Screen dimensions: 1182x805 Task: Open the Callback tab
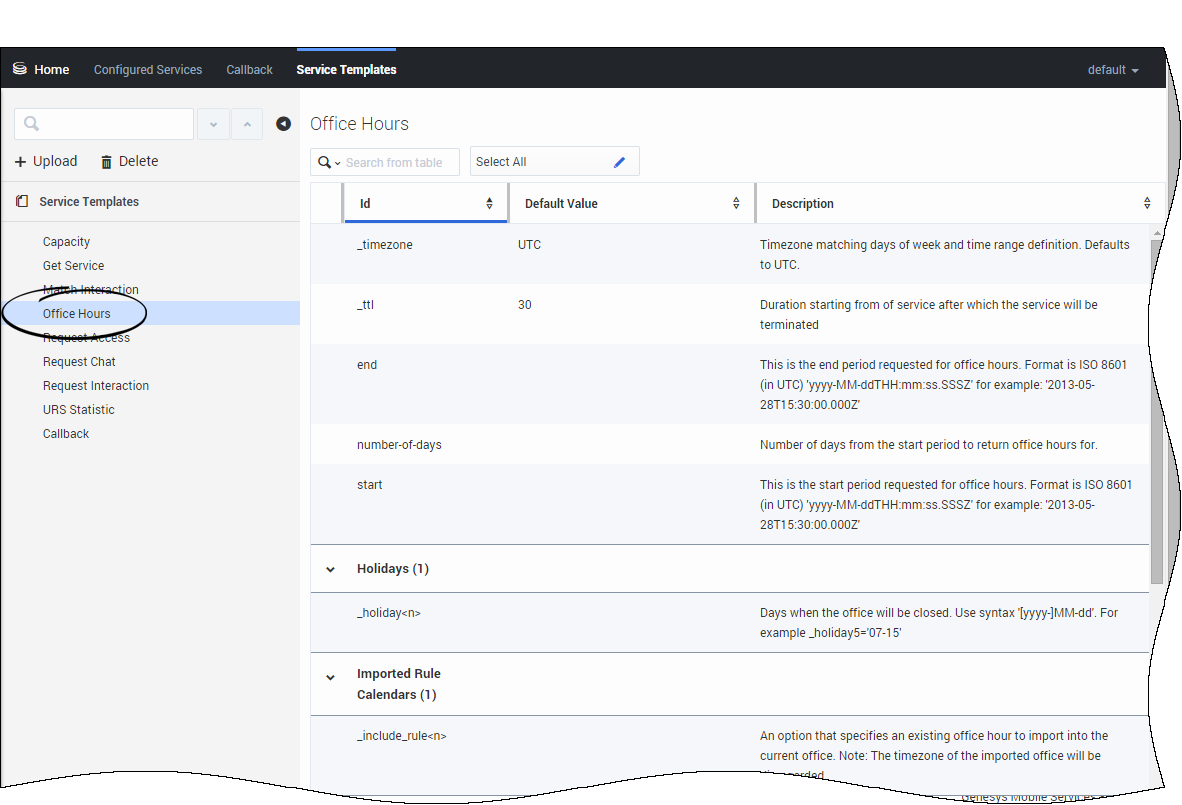tap(249, 70)
